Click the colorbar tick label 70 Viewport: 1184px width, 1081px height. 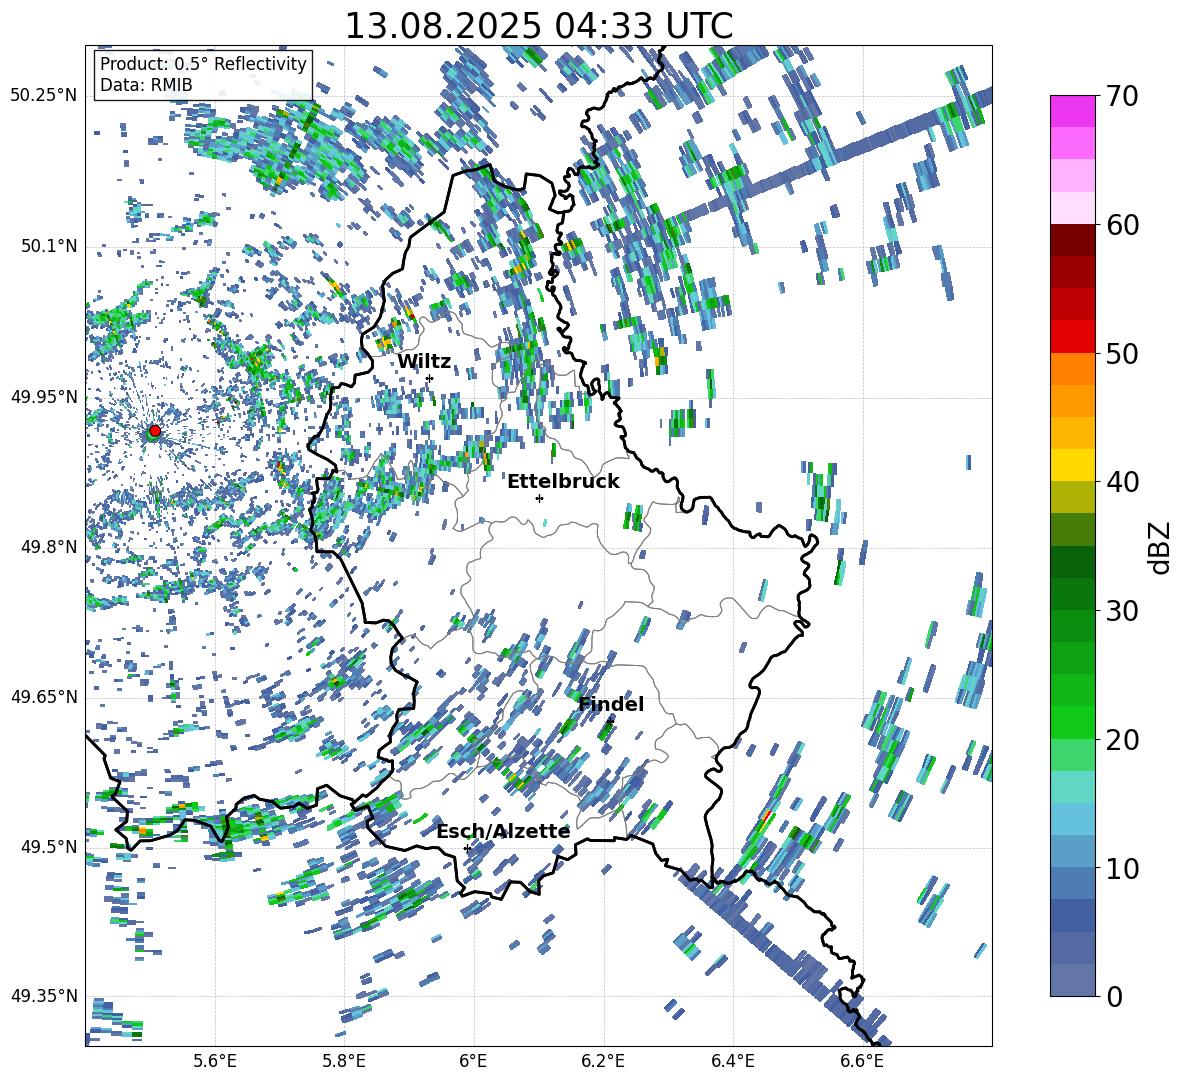click(x=1122, y=96)
